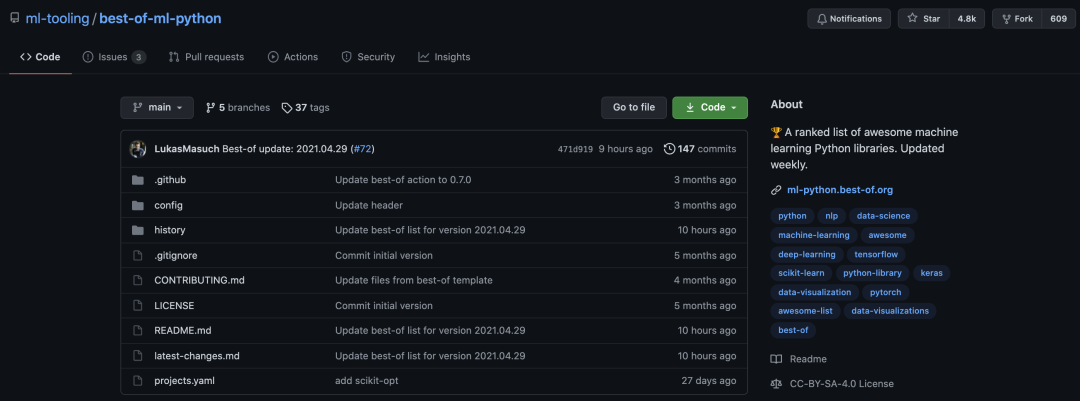Click the history clock icon beside commits

(669, 149)
